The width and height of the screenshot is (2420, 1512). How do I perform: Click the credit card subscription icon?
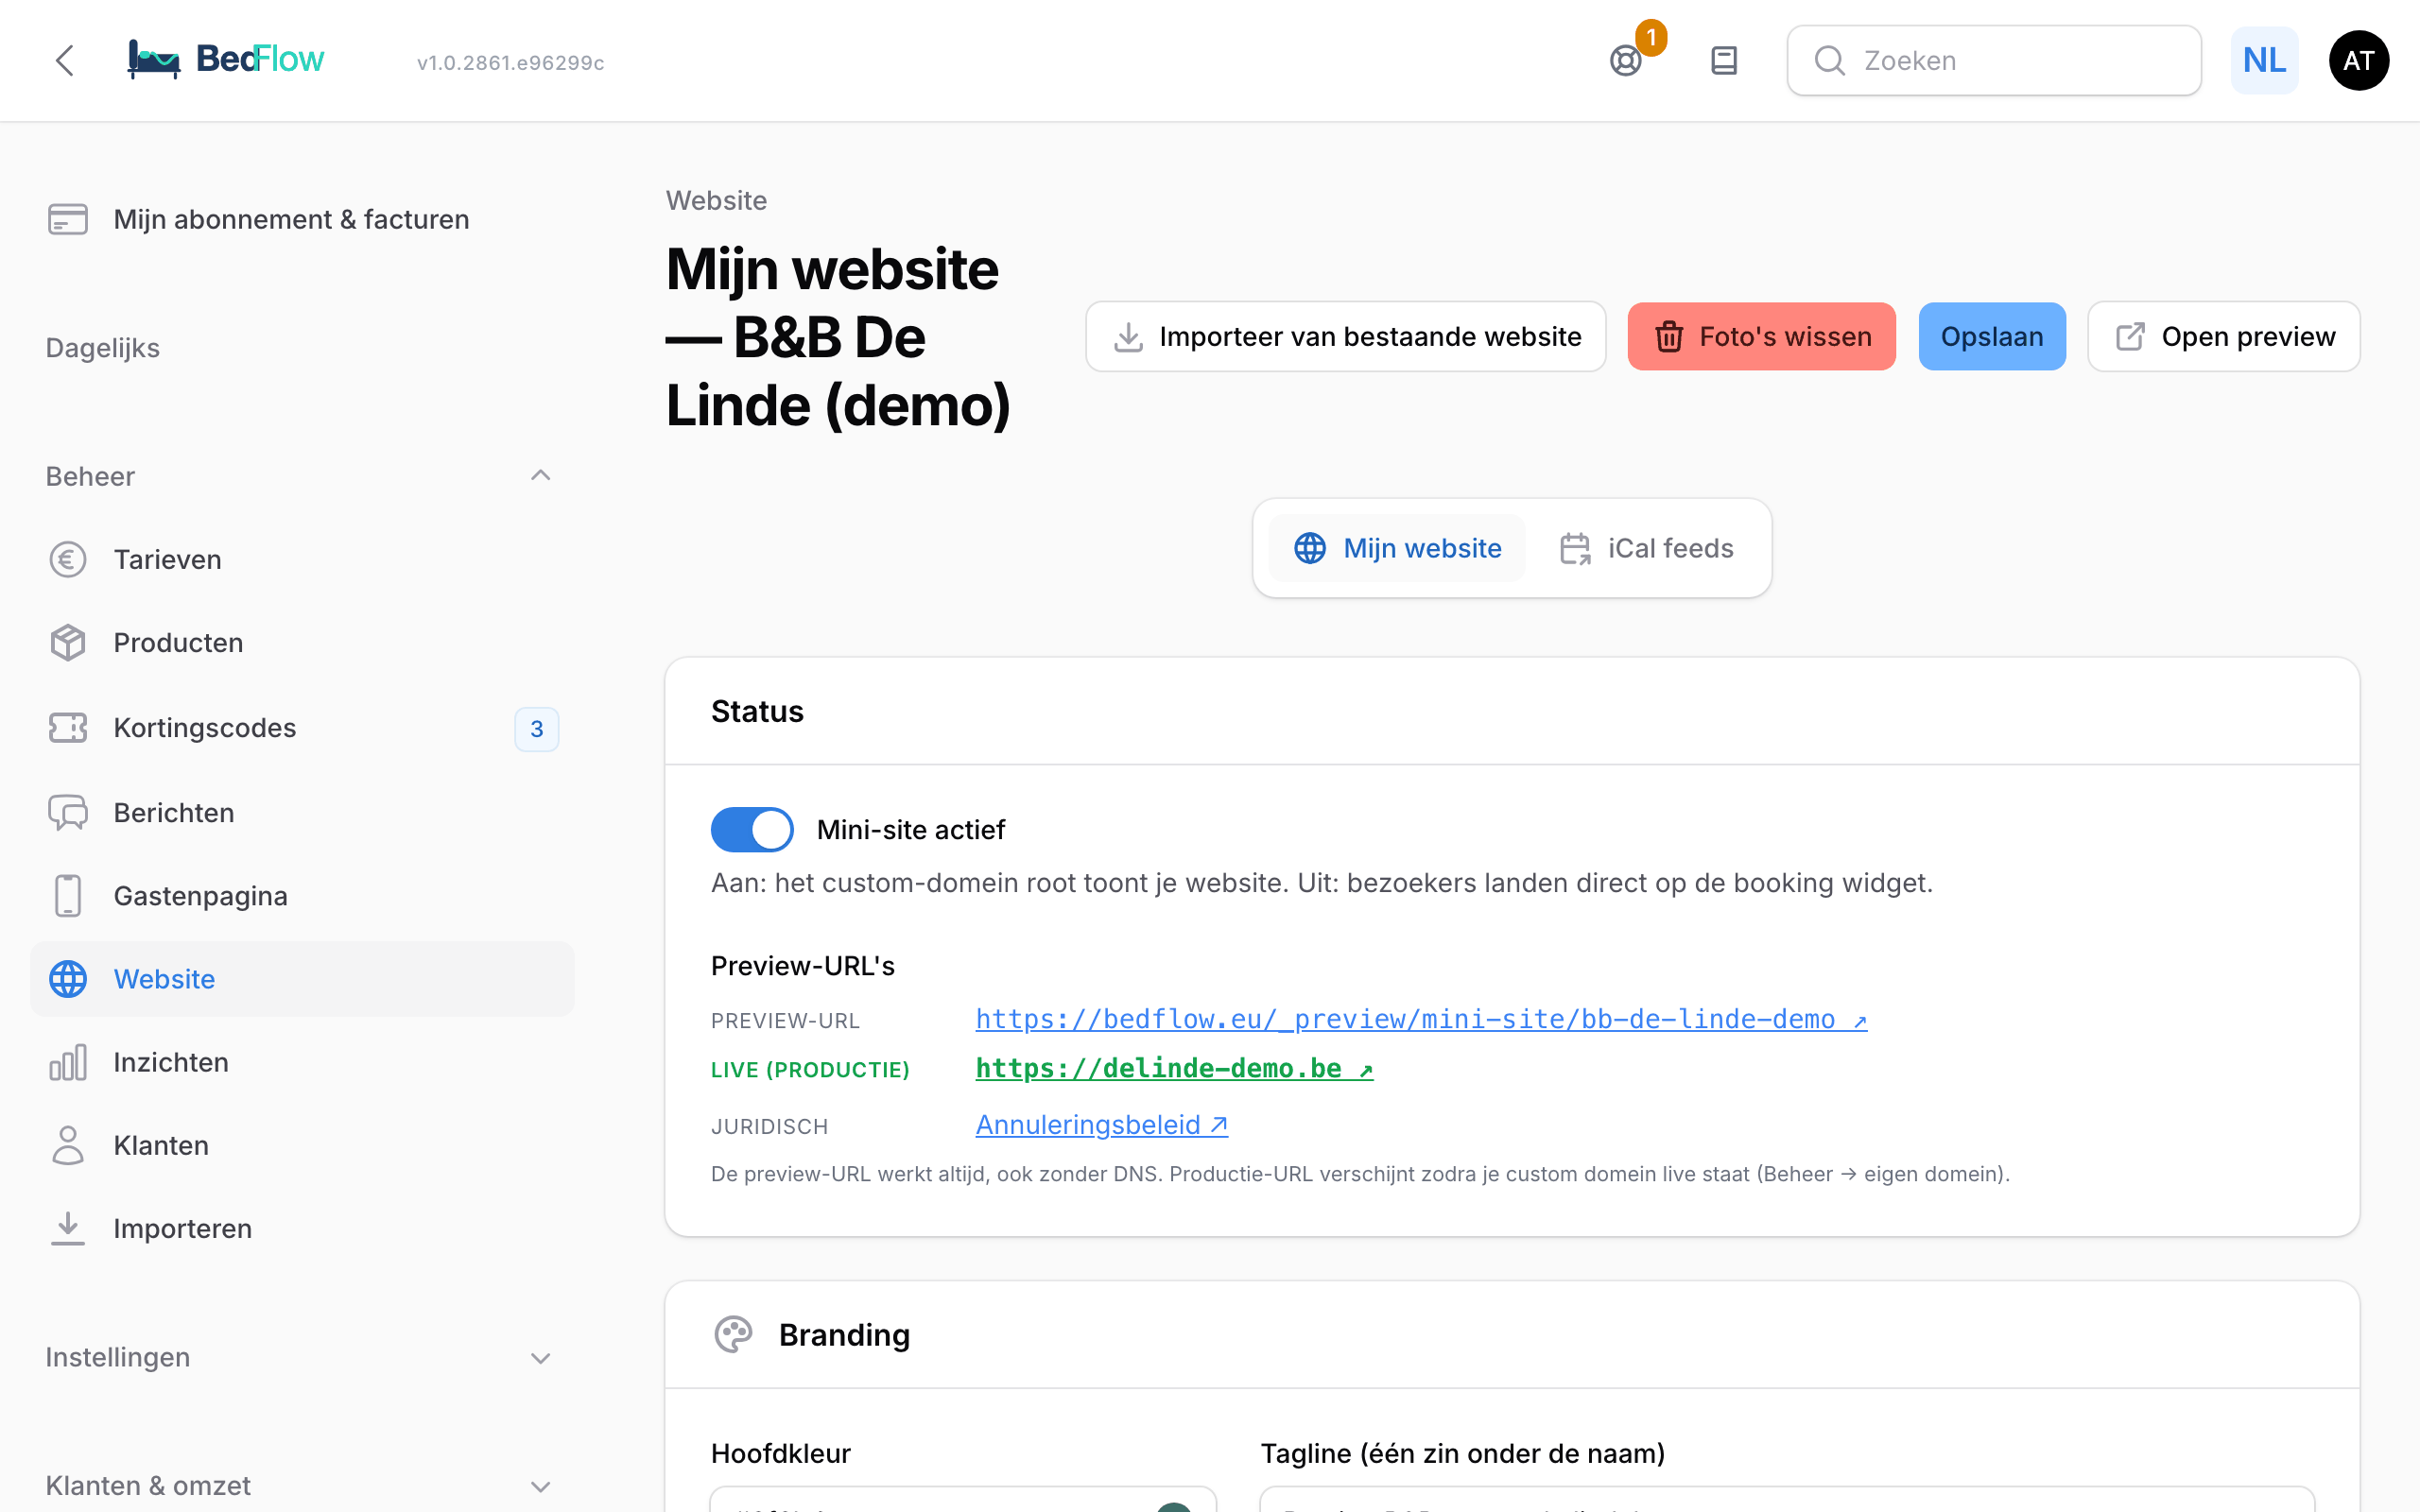(x=68, y=219)
